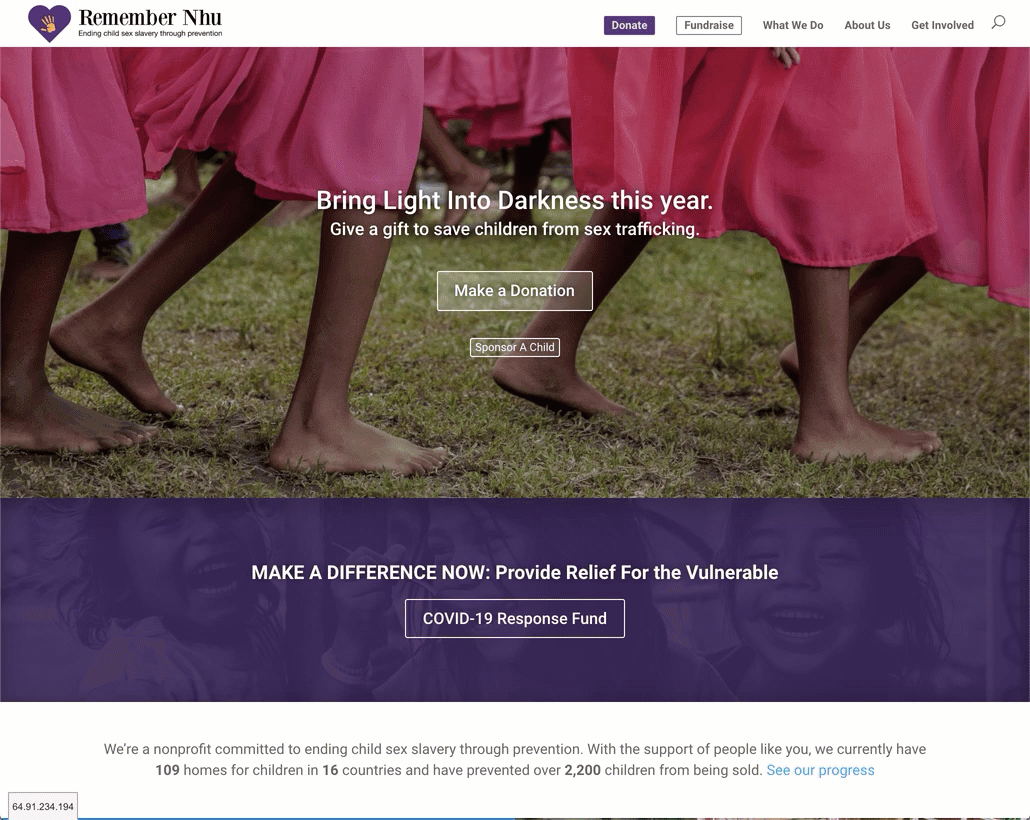Click the nonprofit mission statement paragraph

[515, 760]
